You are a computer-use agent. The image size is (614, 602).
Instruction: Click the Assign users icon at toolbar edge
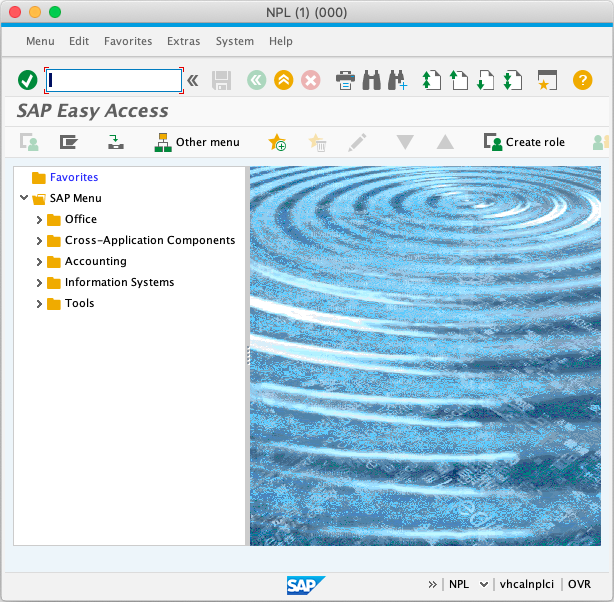(x=601, y=143)
